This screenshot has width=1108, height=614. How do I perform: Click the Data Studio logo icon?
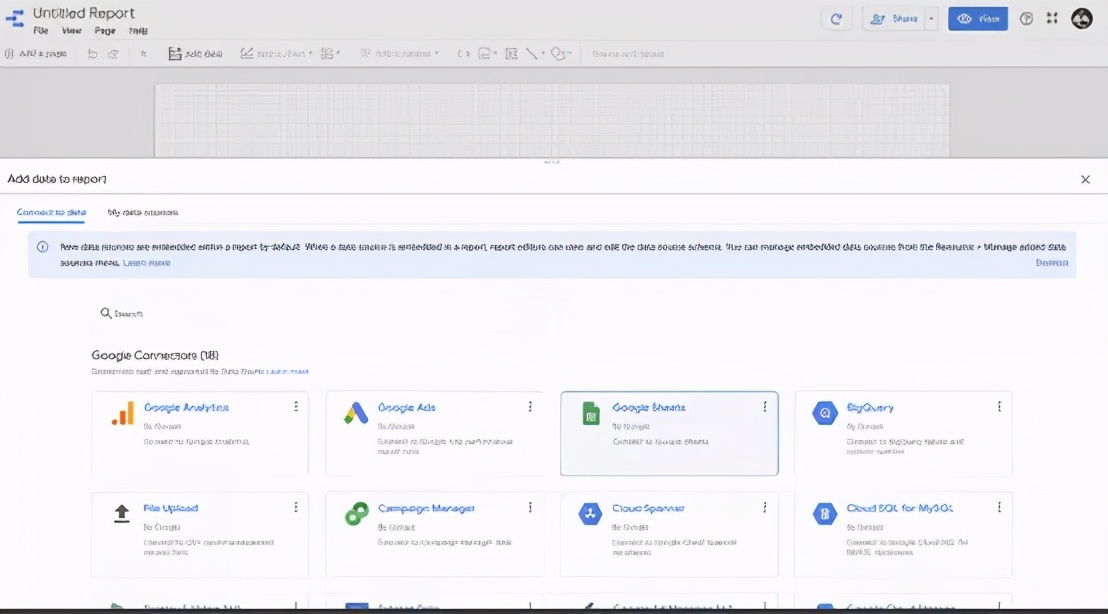15,19
